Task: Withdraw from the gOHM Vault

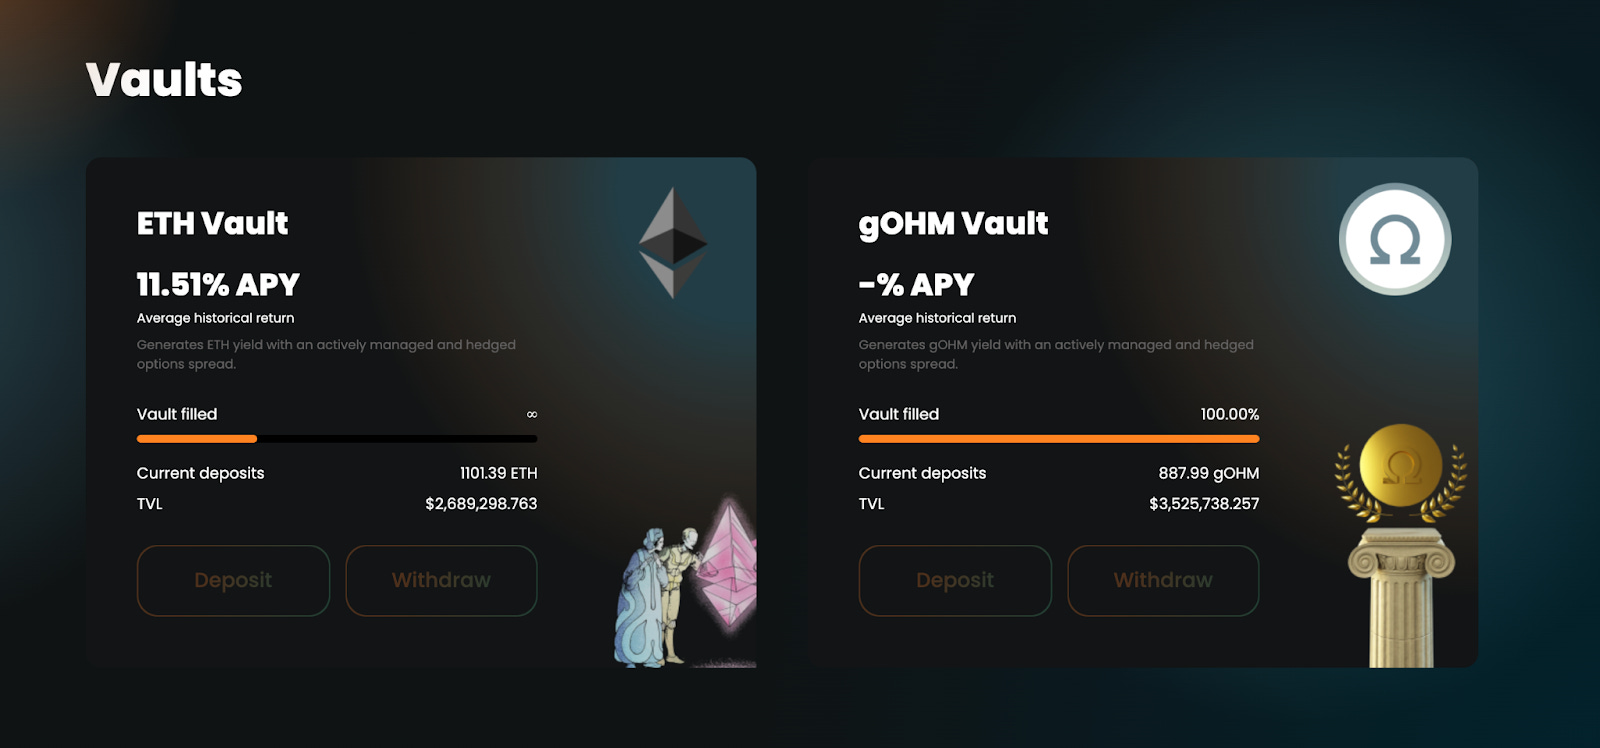Action: click(x=1163, y=580)
